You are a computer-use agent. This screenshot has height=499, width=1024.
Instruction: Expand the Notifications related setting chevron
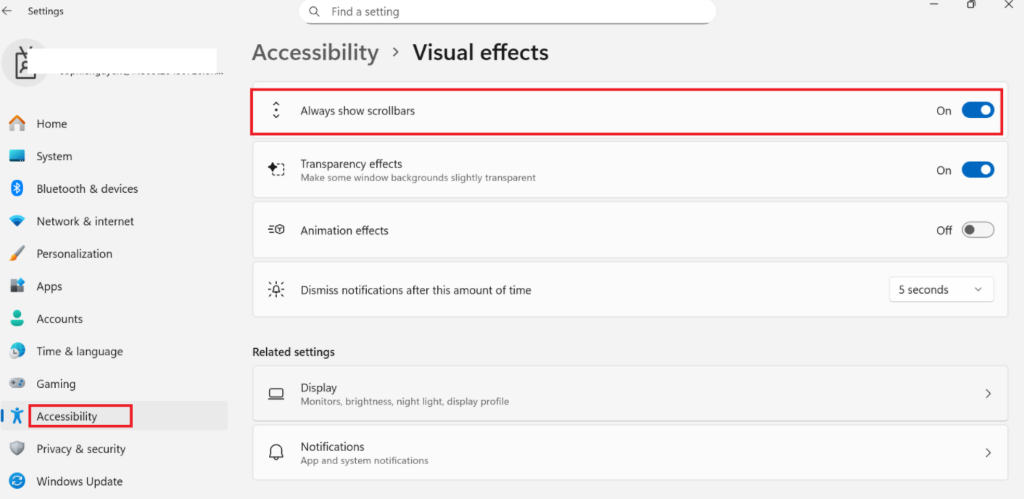click(988, 453)
